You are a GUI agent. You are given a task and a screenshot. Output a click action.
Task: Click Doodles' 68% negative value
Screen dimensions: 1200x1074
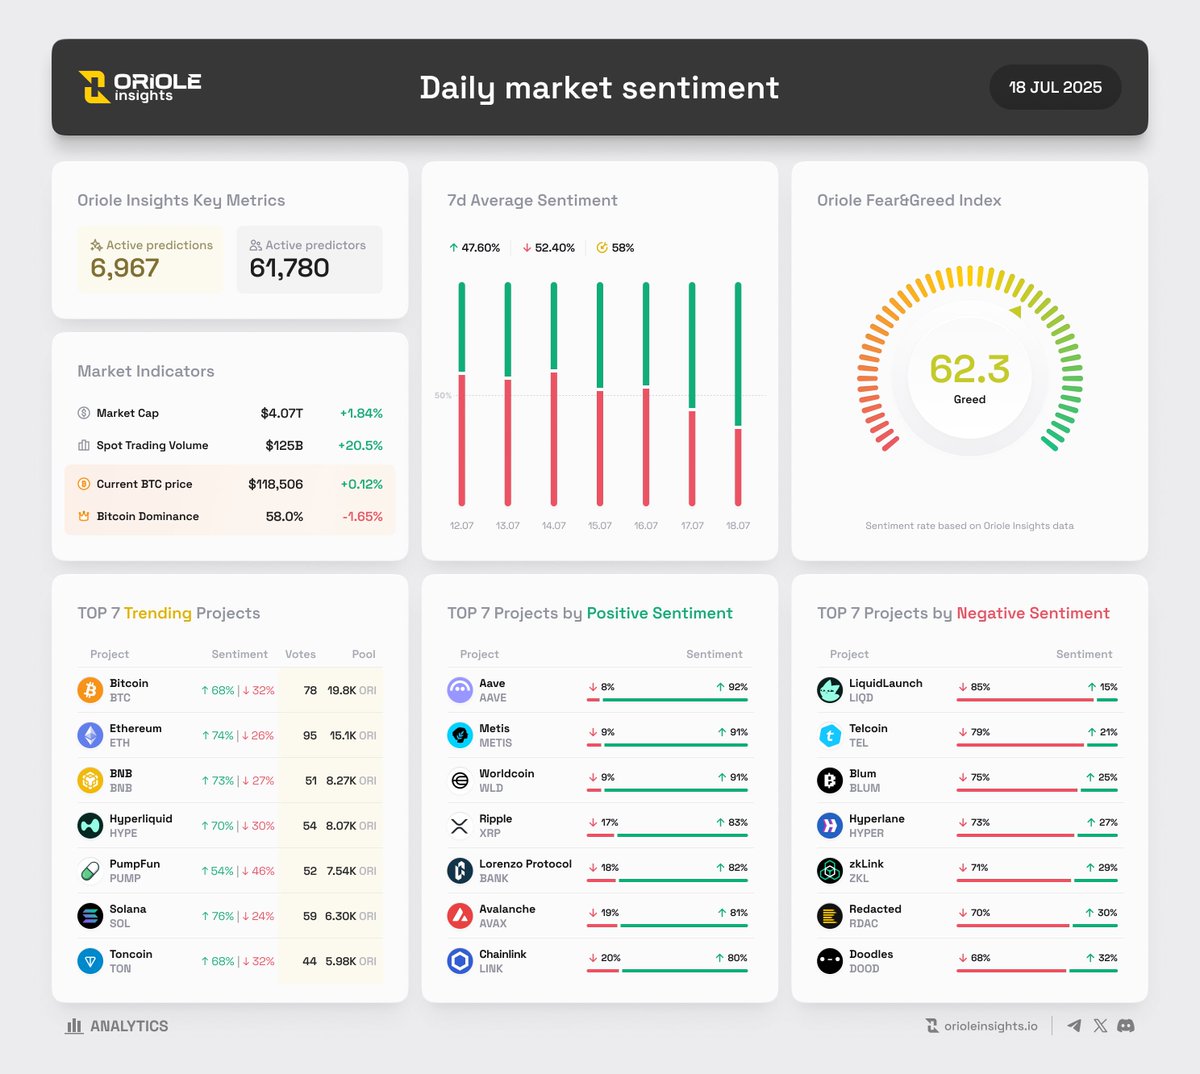click(974, 958)
